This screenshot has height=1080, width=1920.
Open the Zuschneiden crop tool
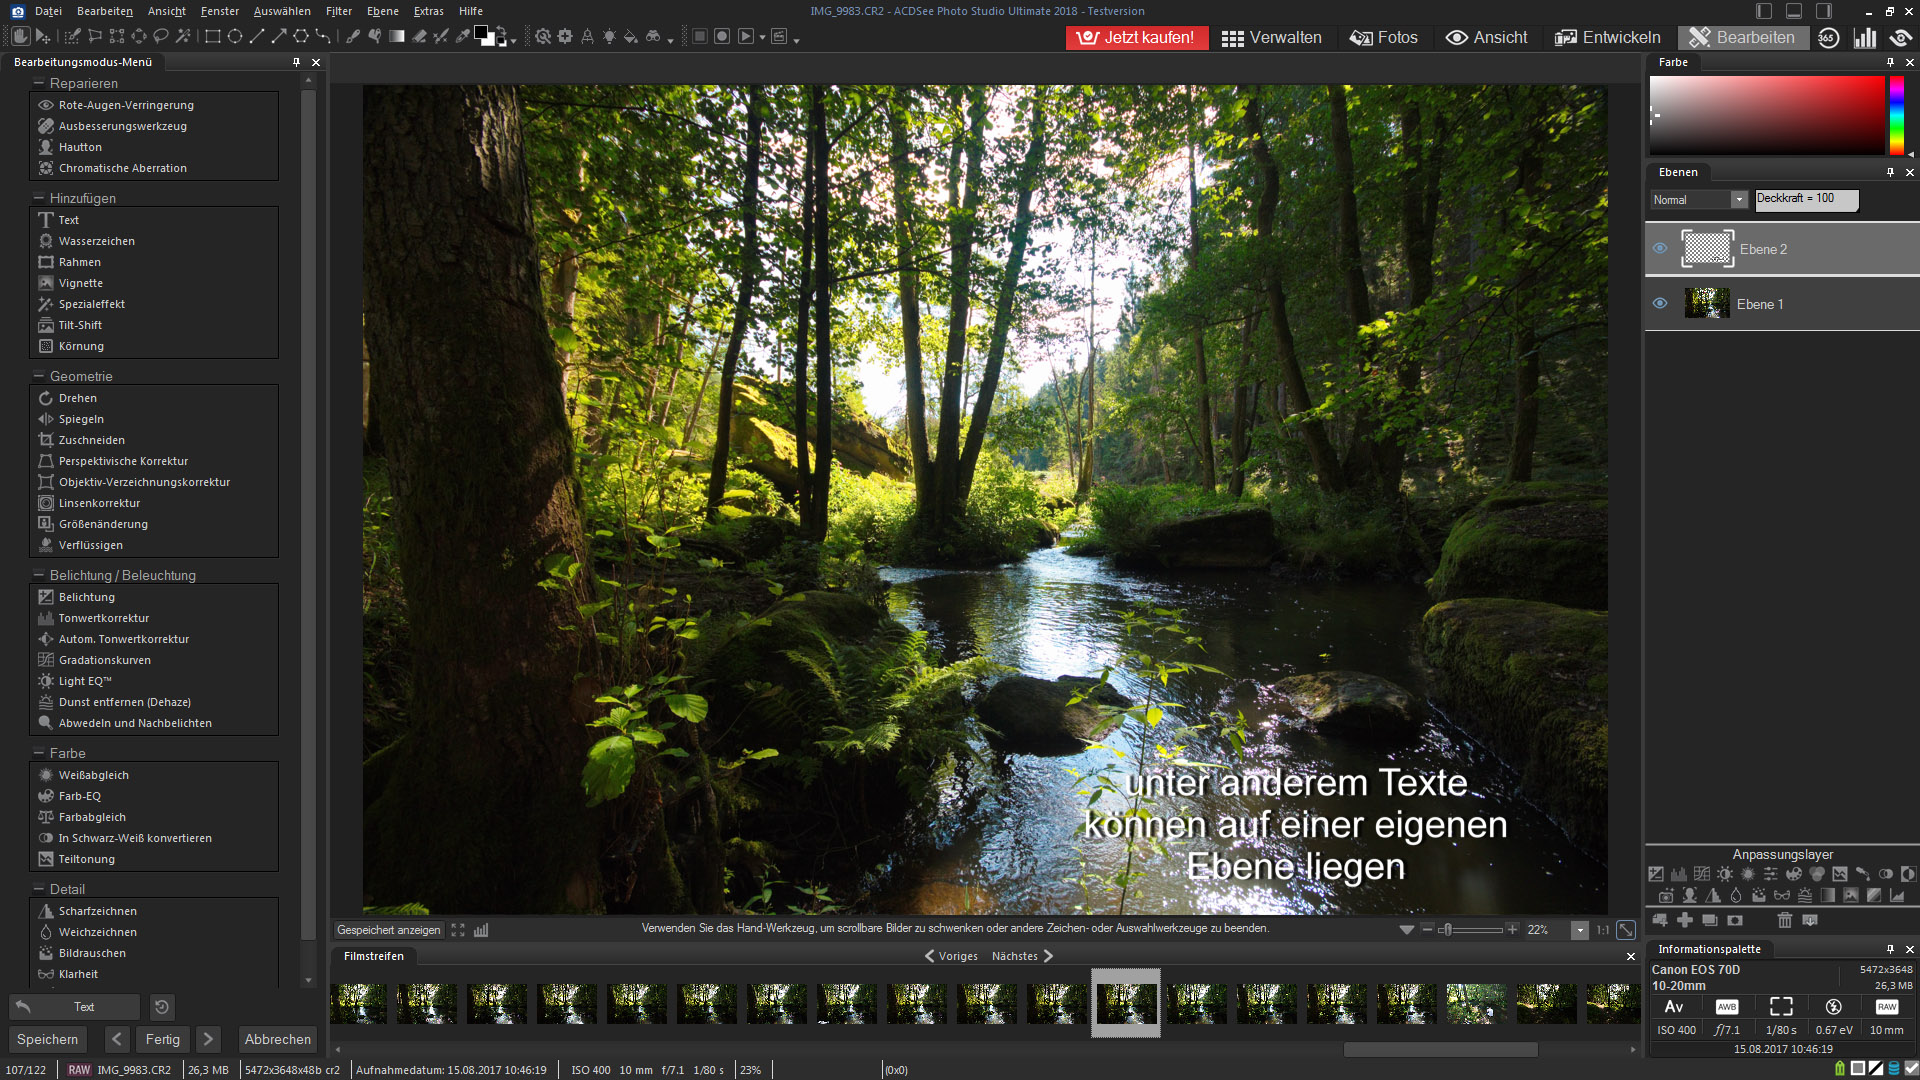[91, 440]
